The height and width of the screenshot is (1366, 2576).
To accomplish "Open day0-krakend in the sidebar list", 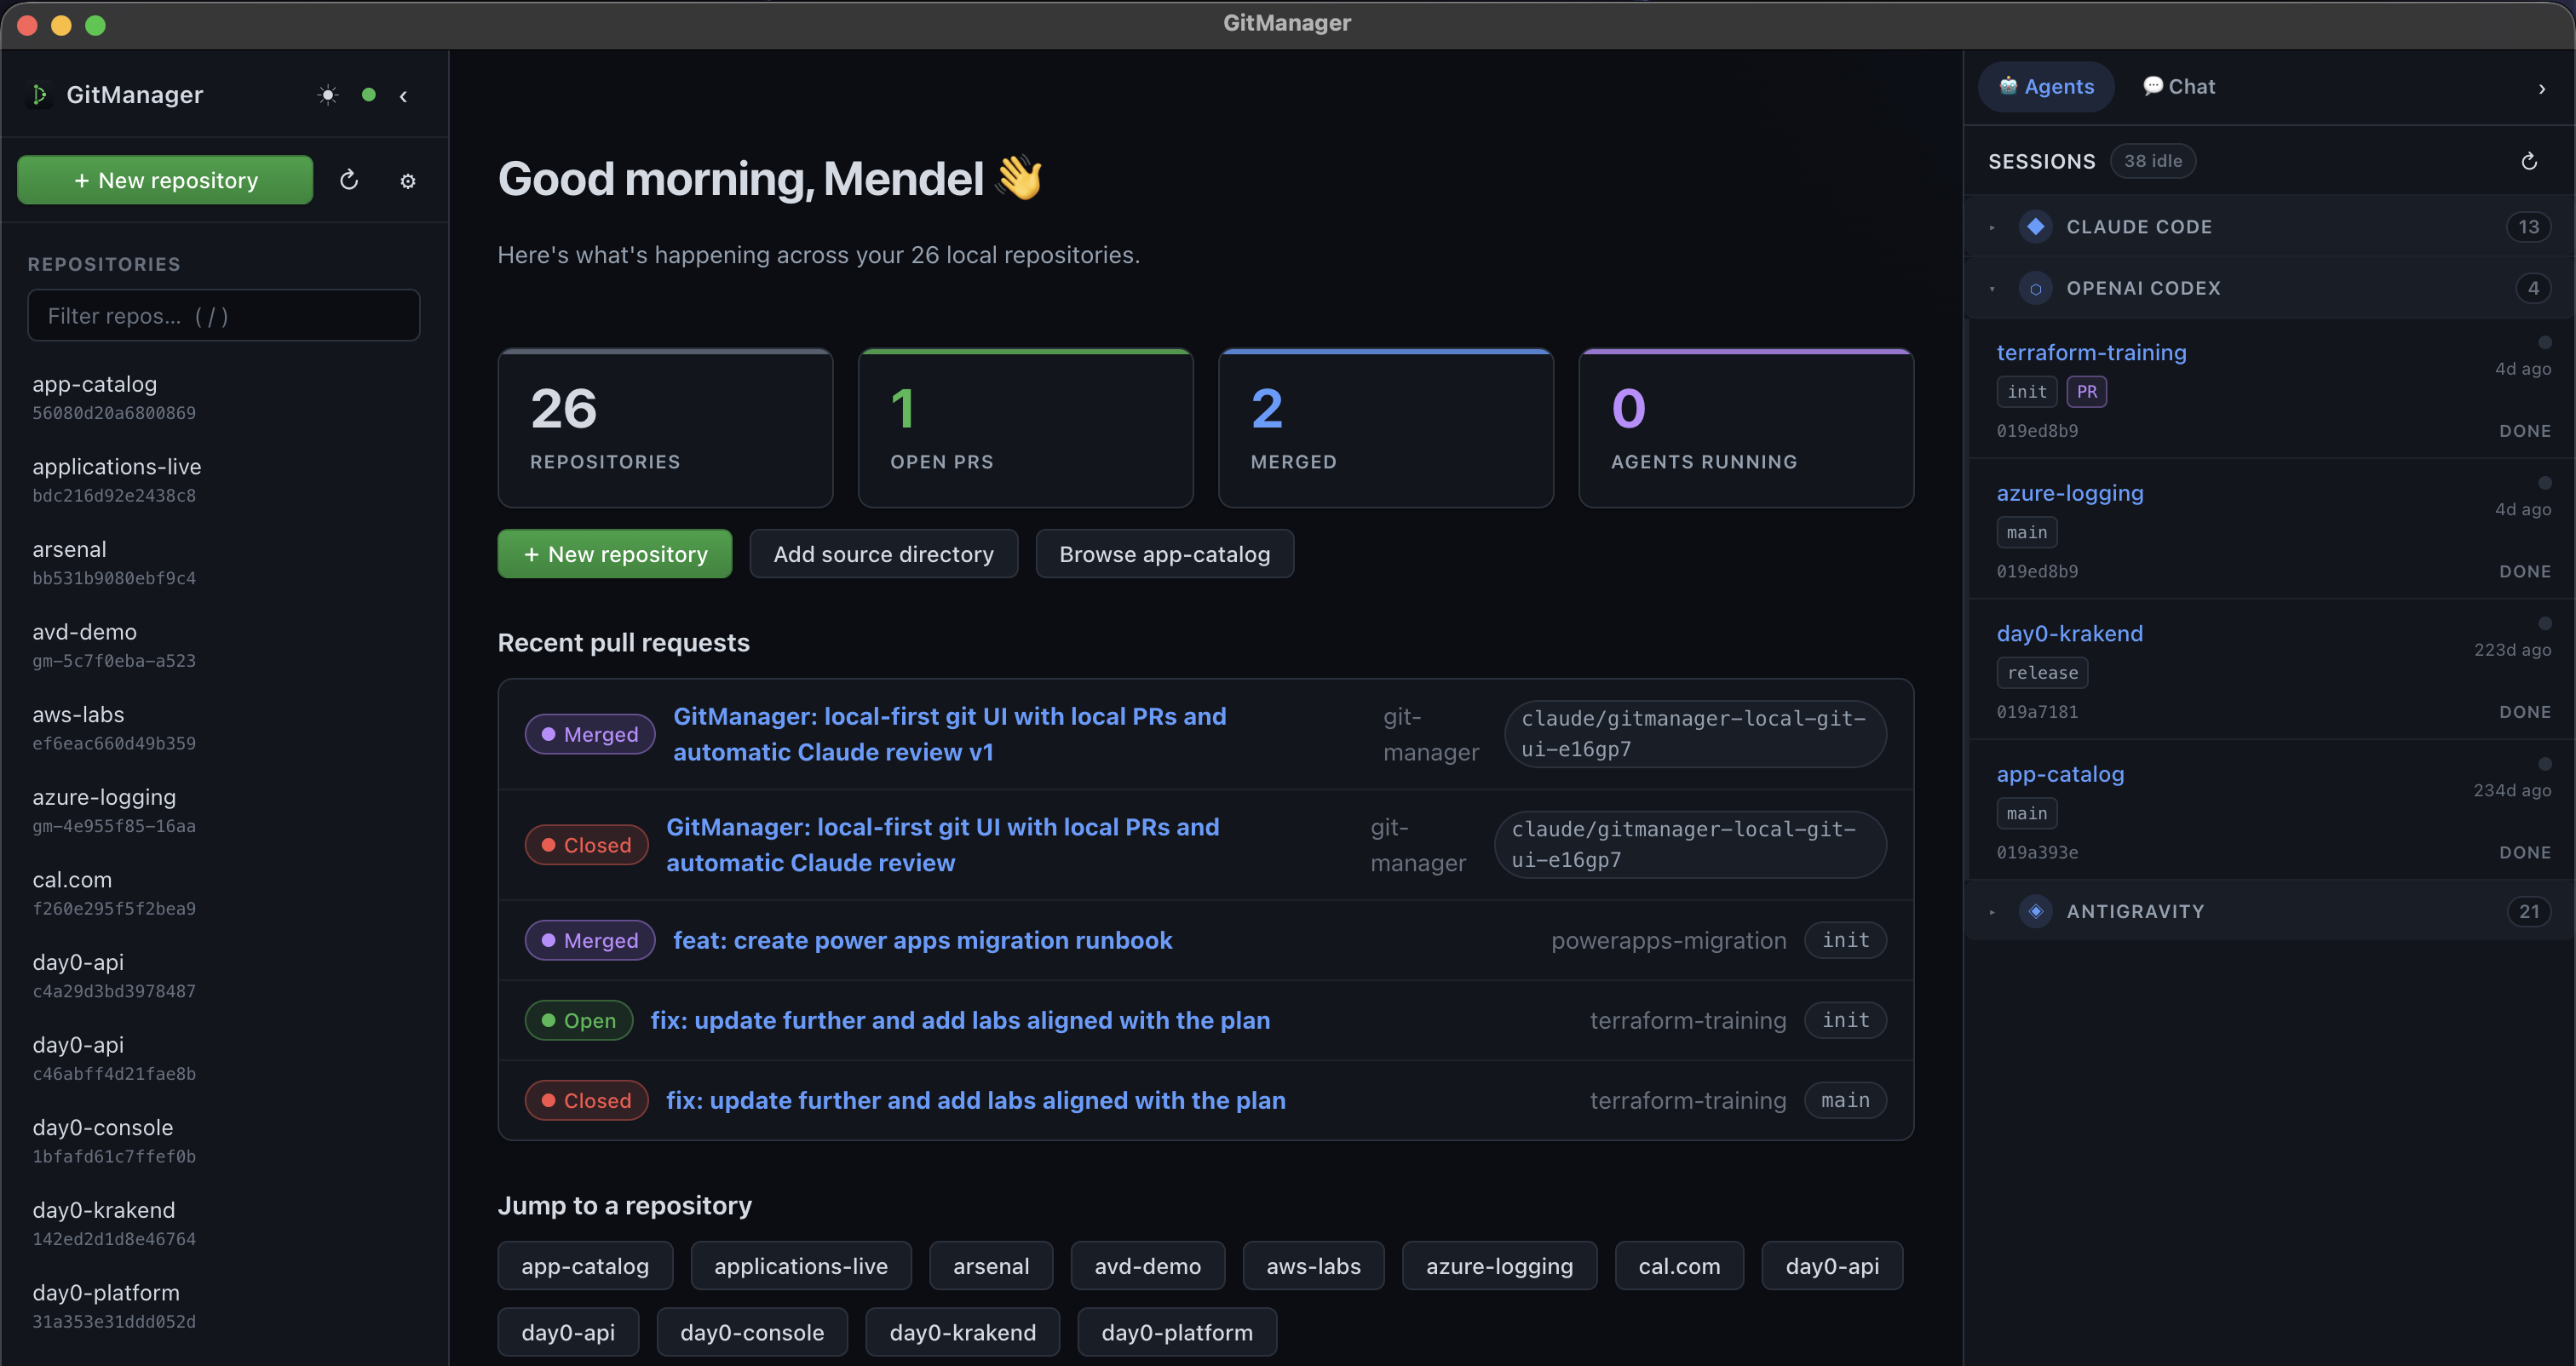I will coord(224,1224).
